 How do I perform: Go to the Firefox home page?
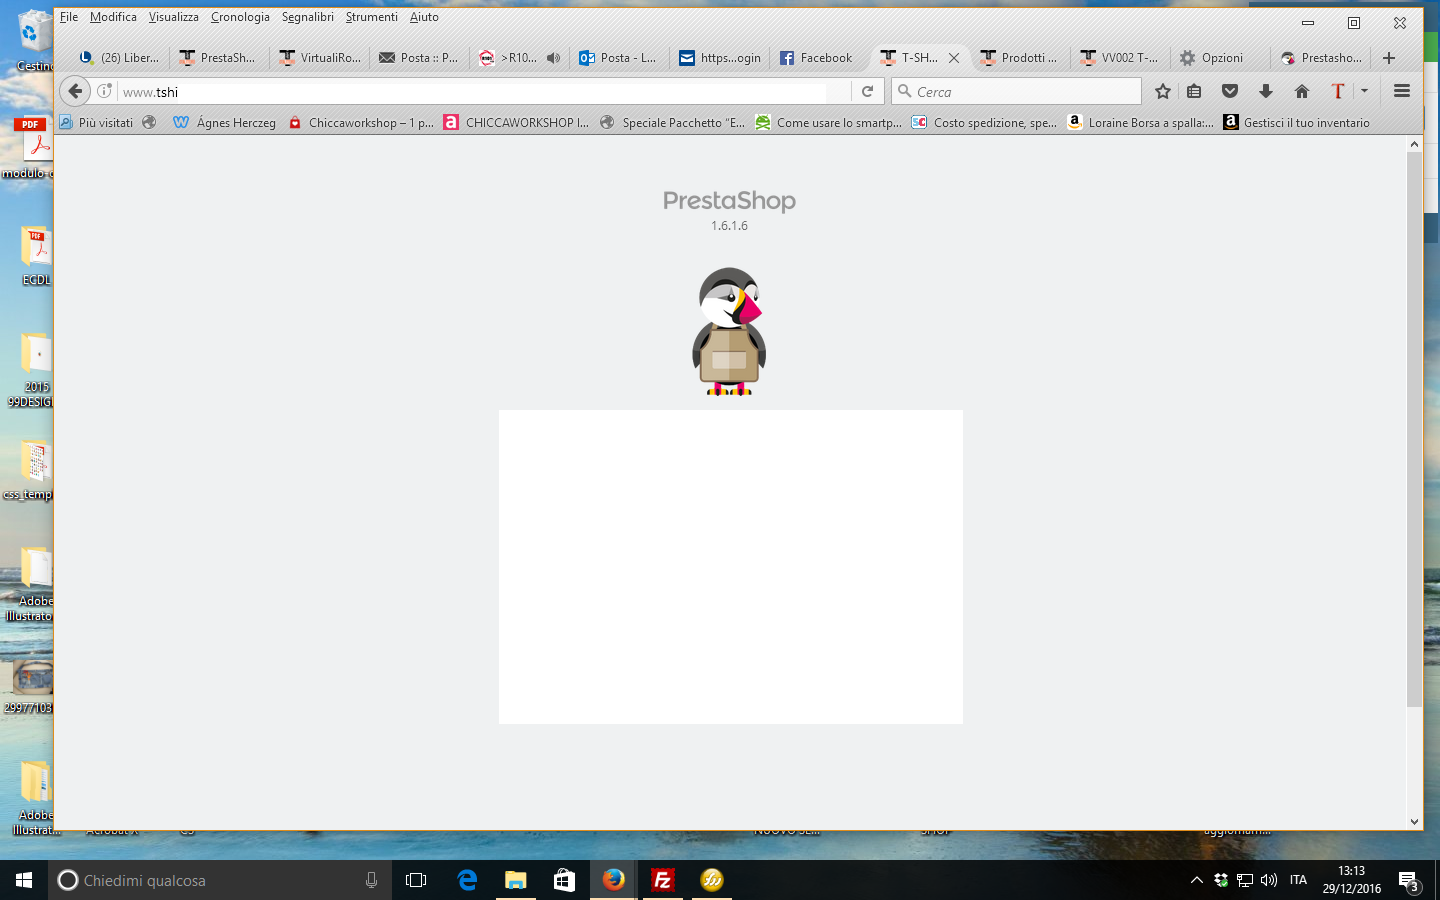pos(1302,91)
